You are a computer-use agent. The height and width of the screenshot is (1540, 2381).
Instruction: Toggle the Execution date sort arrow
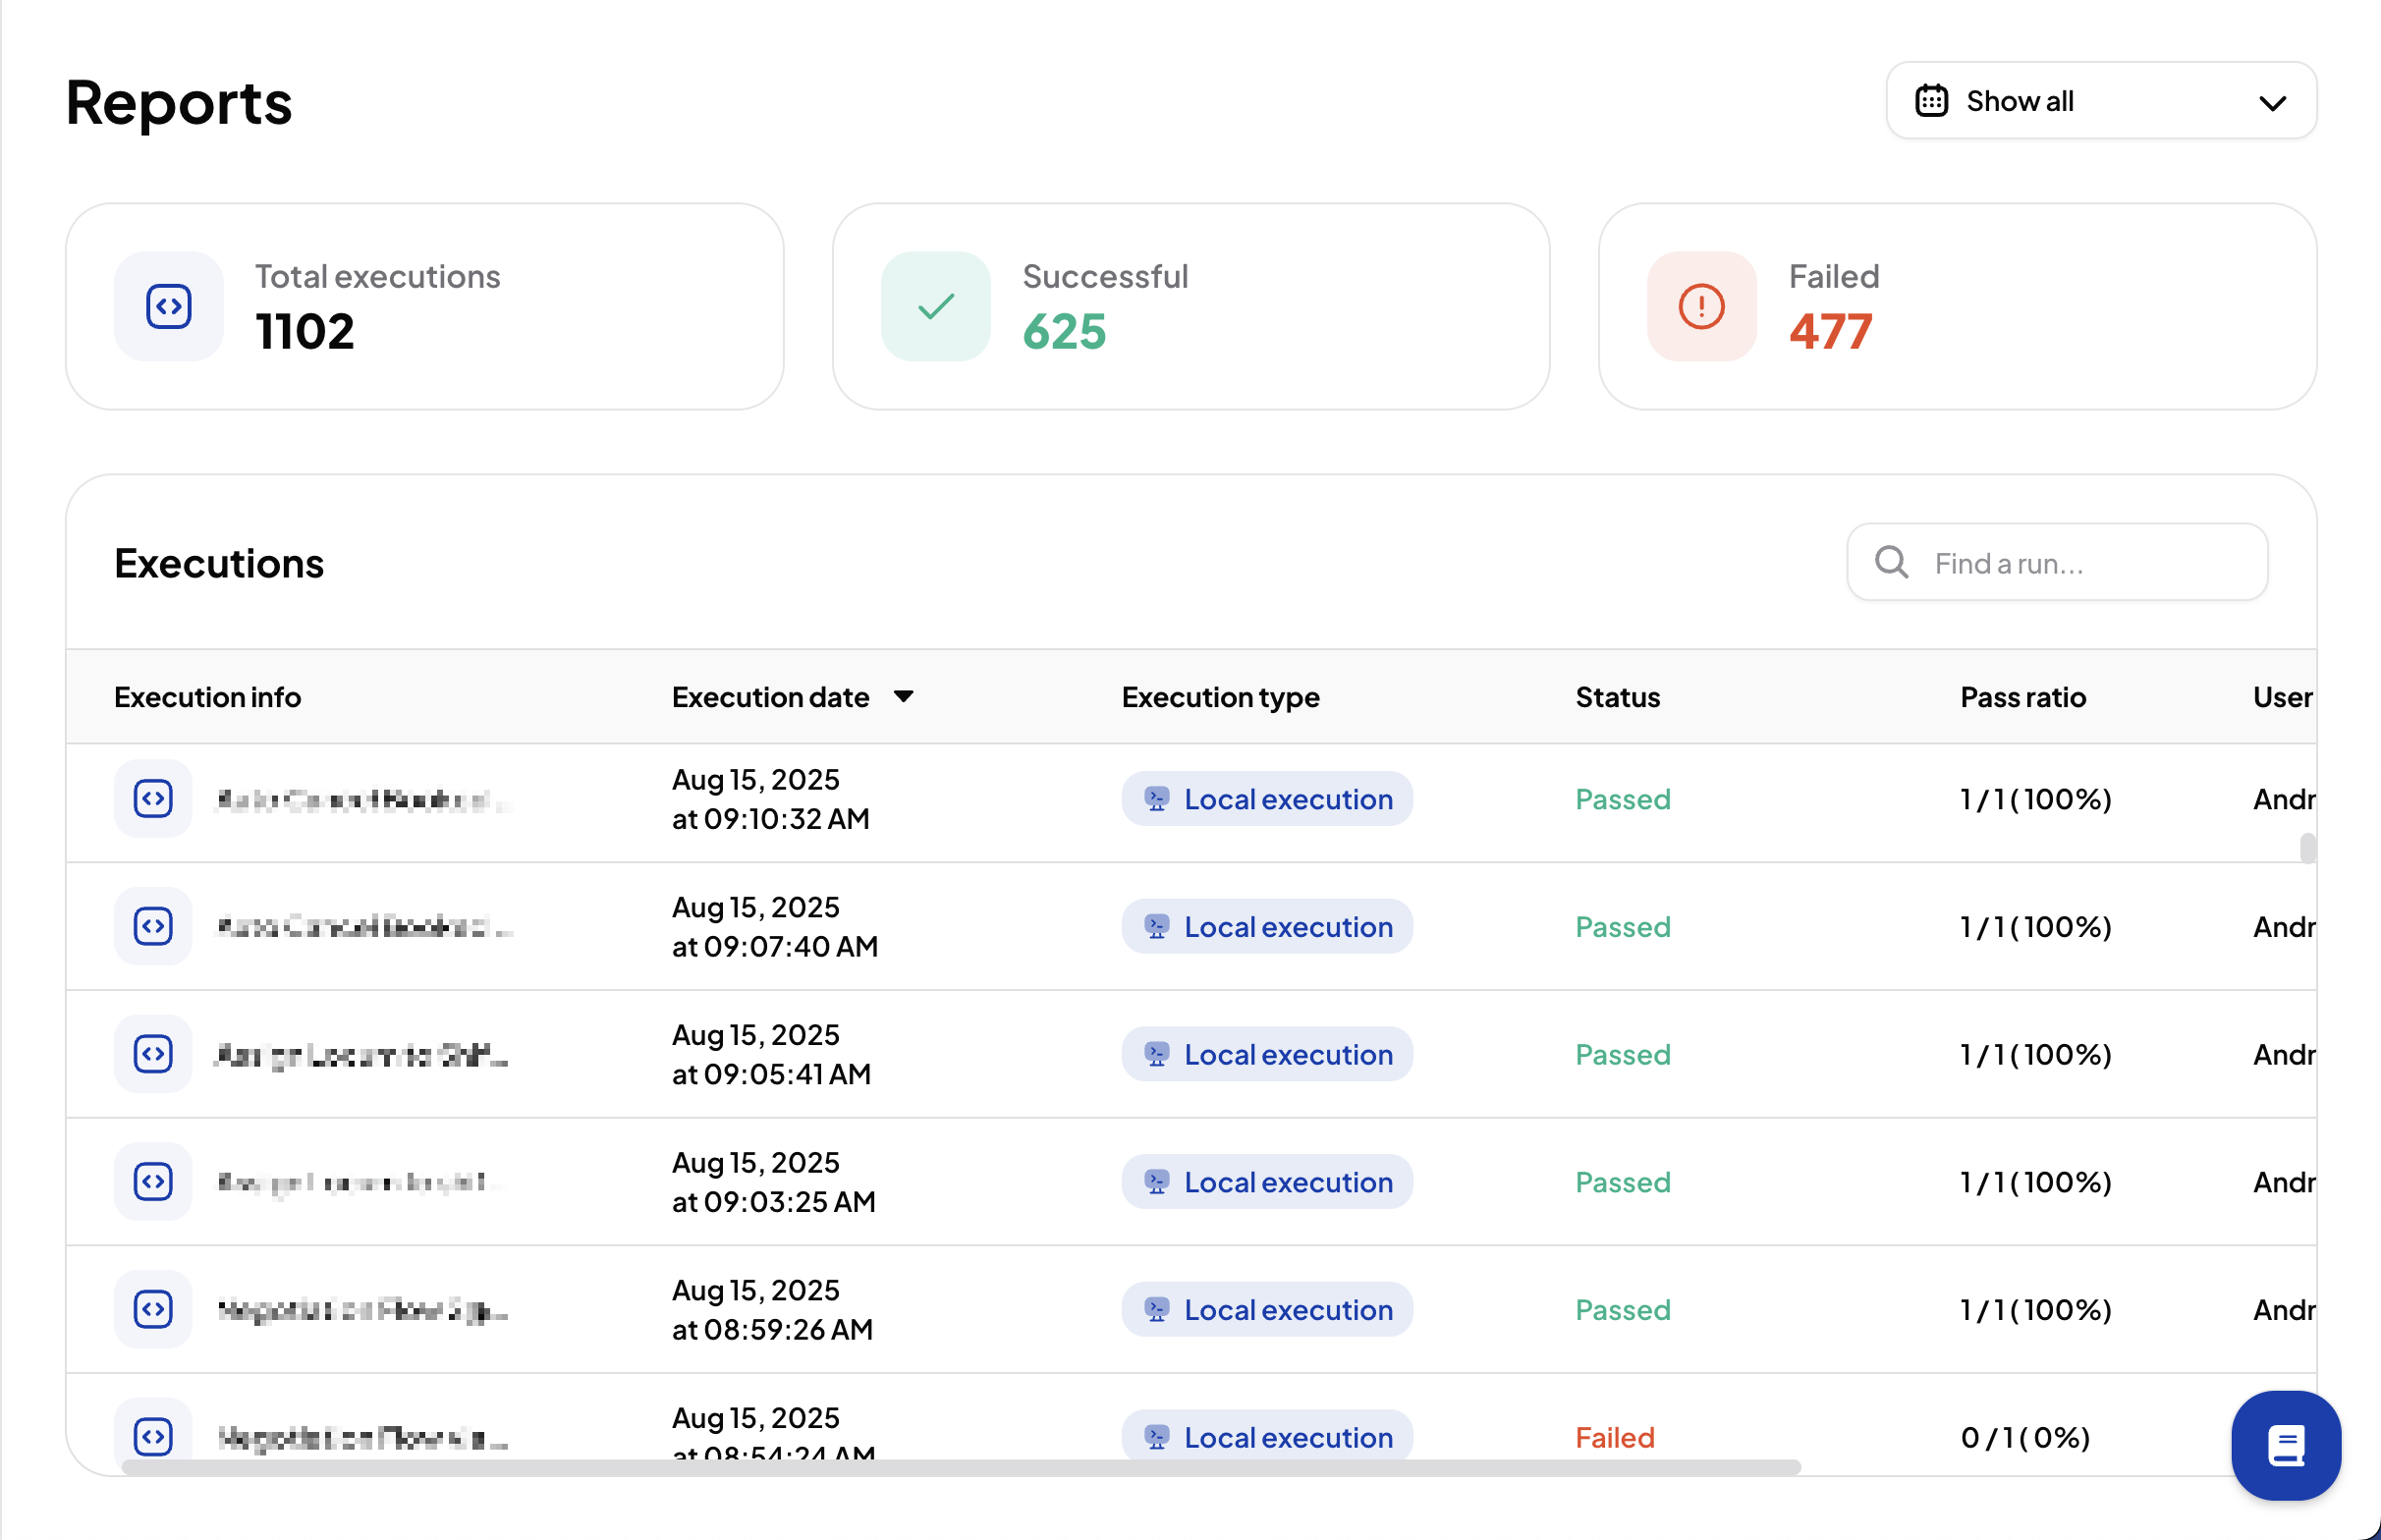click(x=903, y=696)
